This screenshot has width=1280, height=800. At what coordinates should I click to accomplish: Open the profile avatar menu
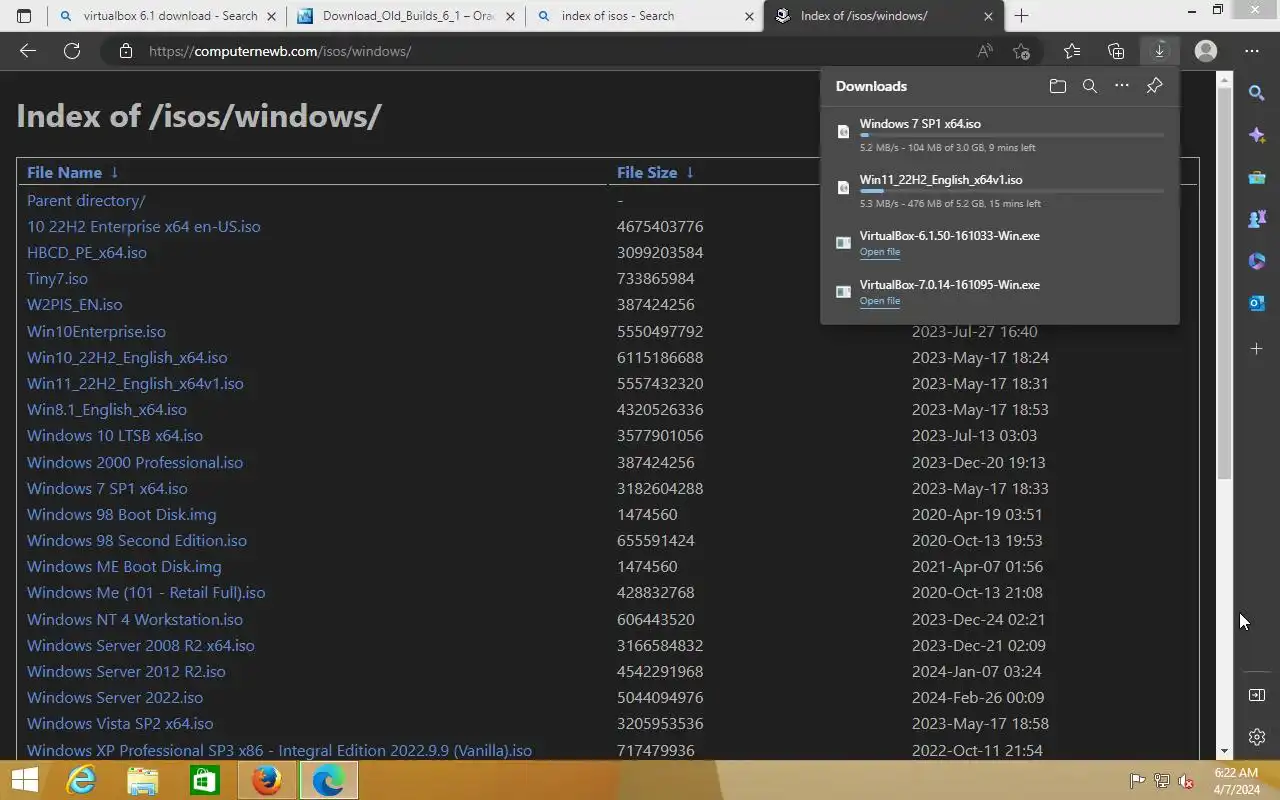[1206, 51]
